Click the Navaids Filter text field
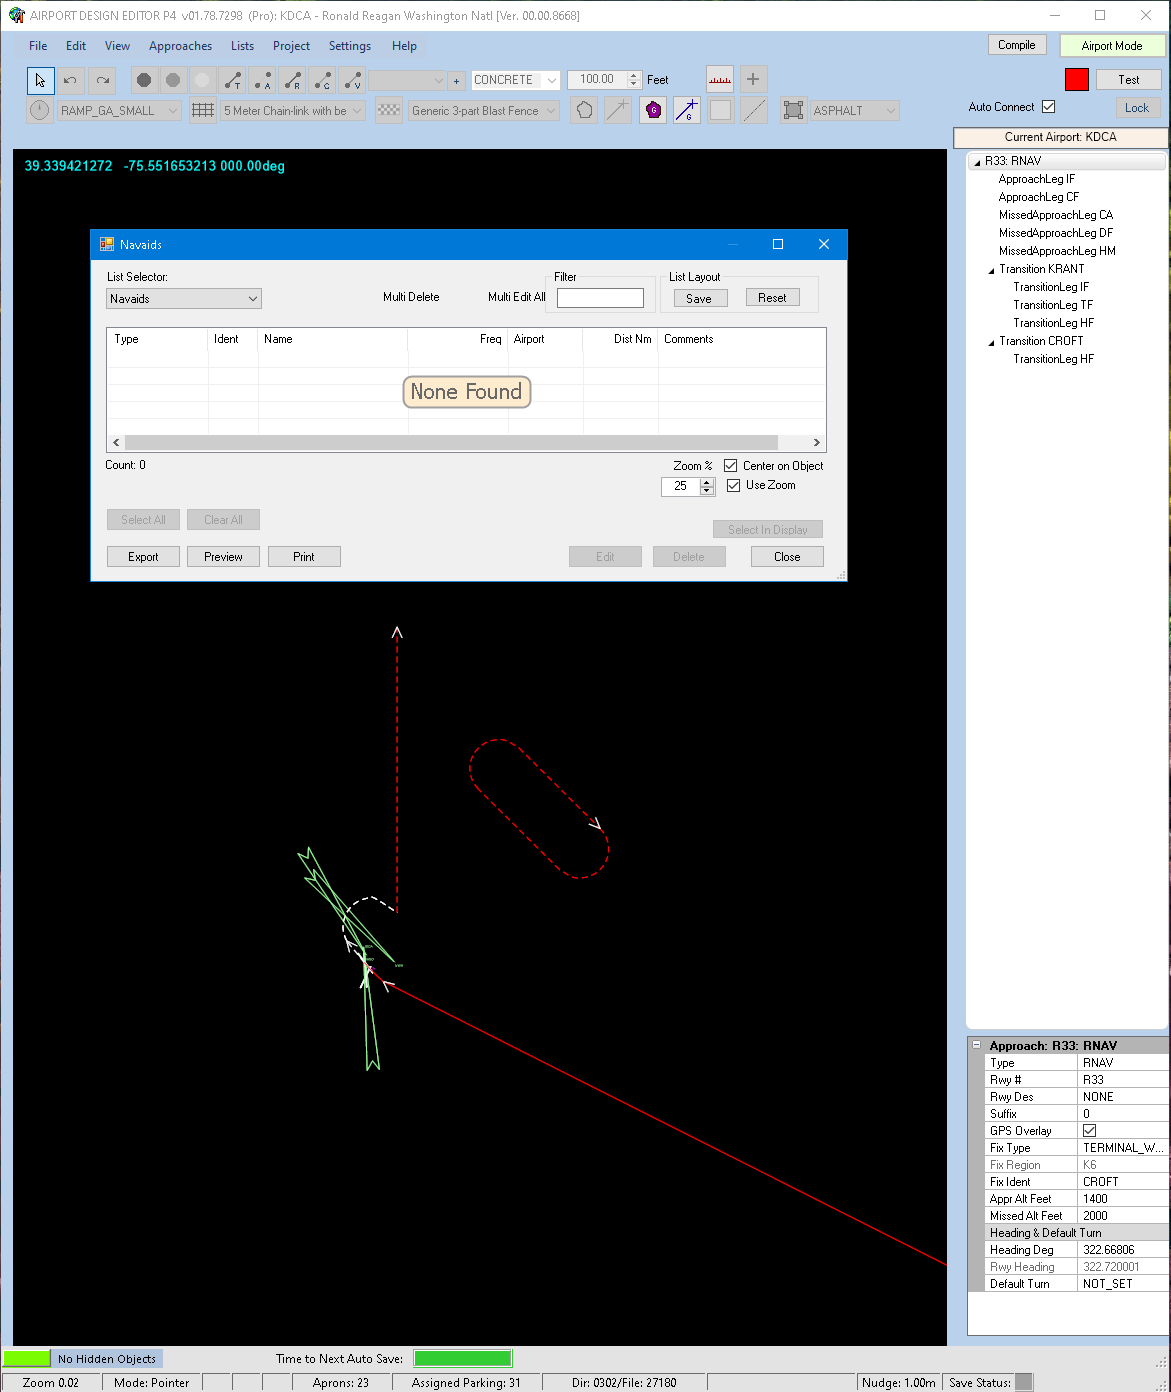 pyautogui.click(x=600, y=298)
